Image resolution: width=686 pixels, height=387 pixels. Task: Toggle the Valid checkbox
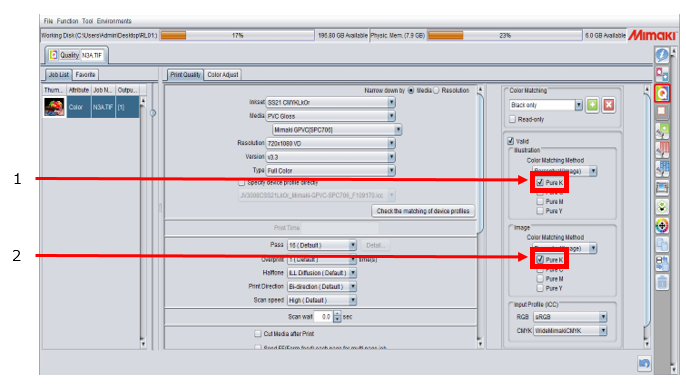click(x=511, y=141)
